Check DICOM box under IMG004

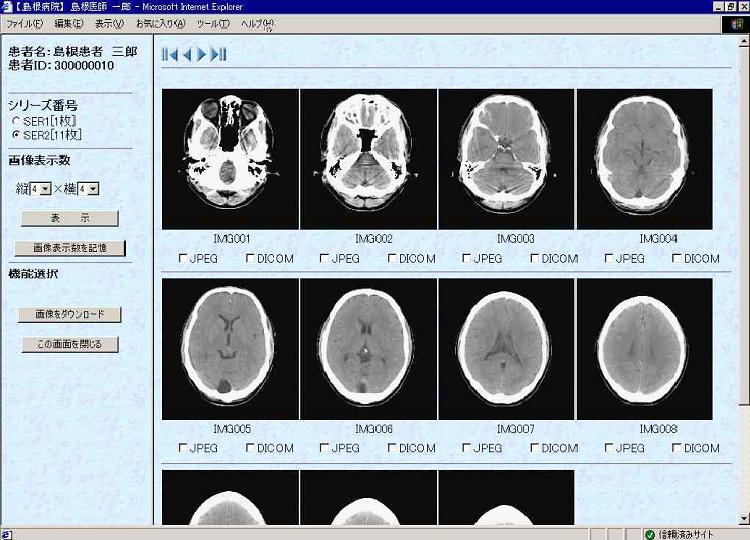677,258
